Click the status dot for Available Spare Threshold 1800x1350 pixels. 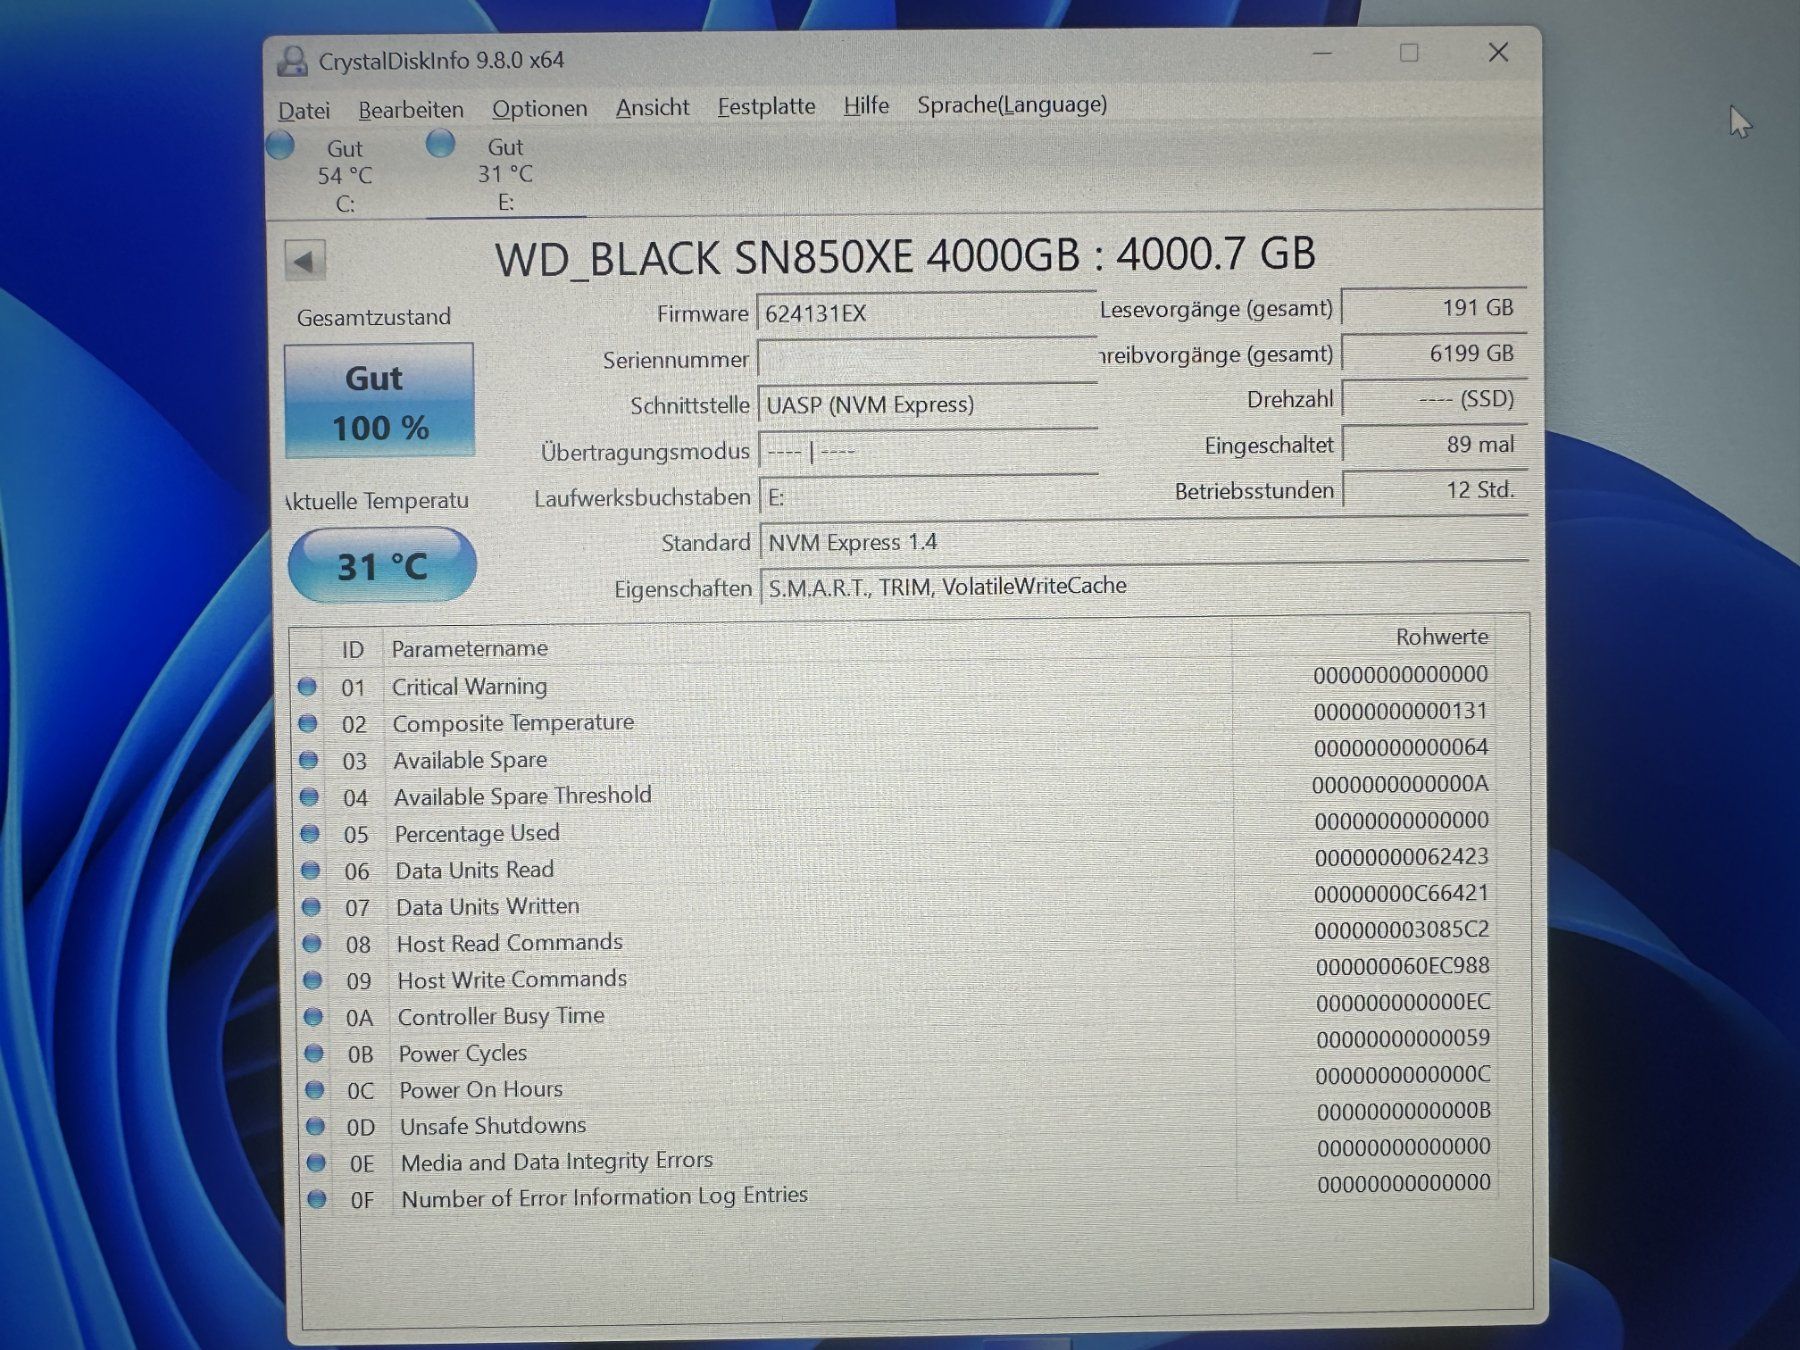point(309,797)
